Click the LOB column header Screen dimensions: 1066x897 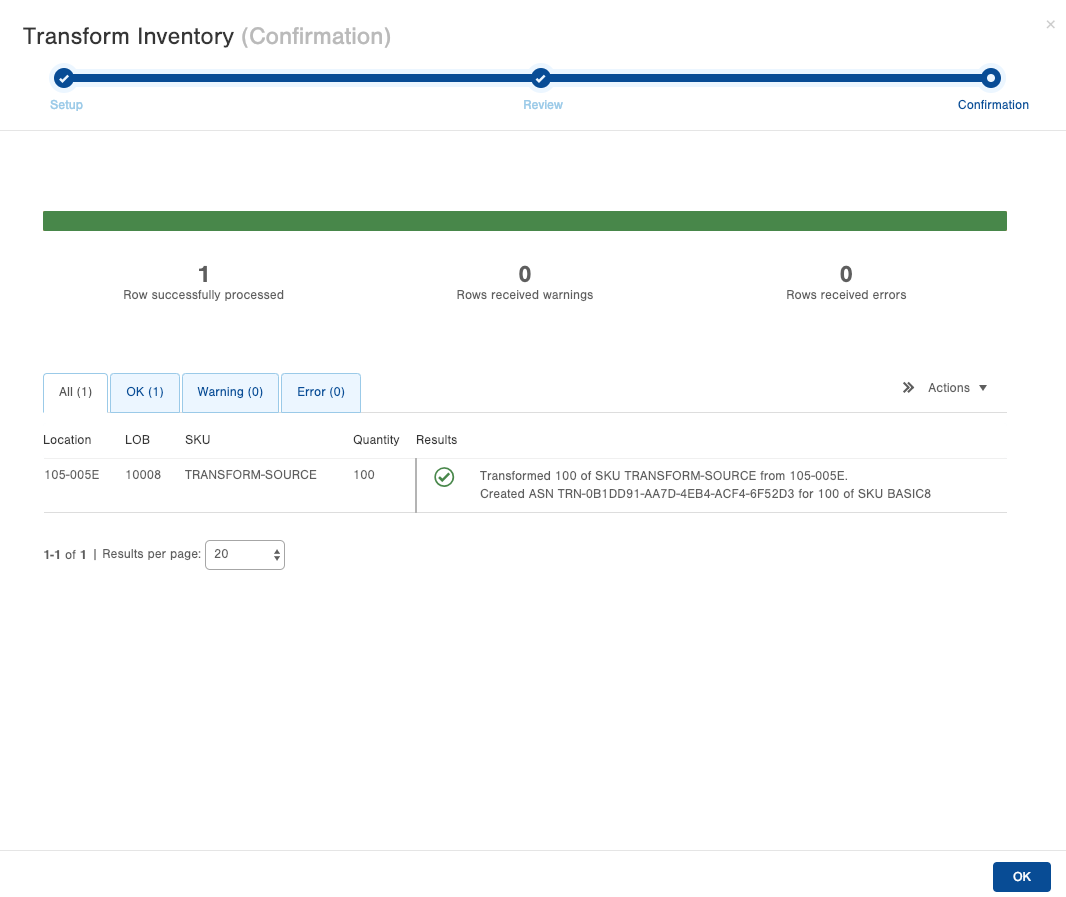tap(137, 440)
